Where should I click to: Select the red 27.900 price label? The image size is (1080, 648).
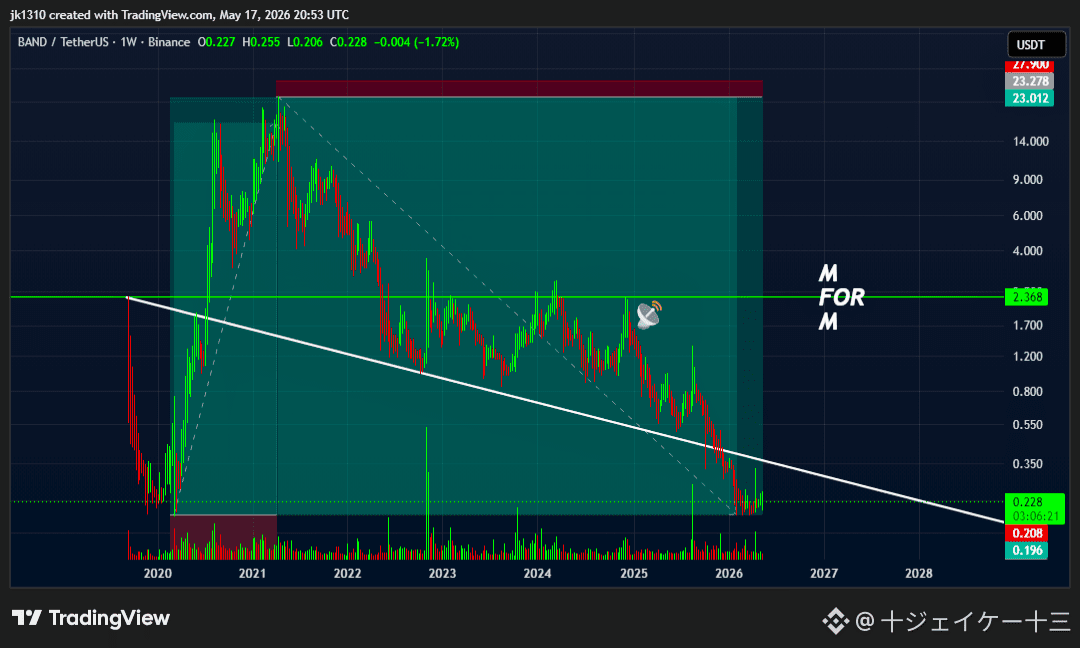1029,65
